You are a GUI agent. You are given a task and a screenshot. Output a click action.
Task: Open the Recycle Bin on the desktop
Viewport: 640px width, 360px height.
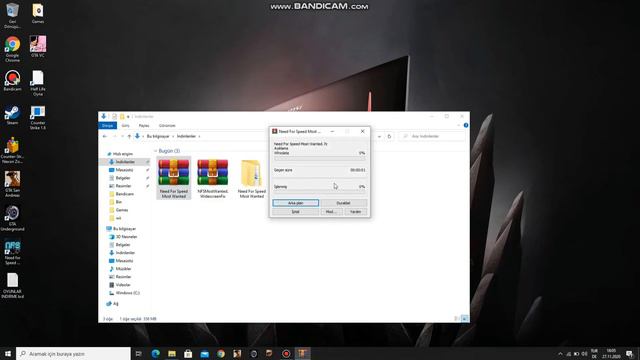point(13,16)
